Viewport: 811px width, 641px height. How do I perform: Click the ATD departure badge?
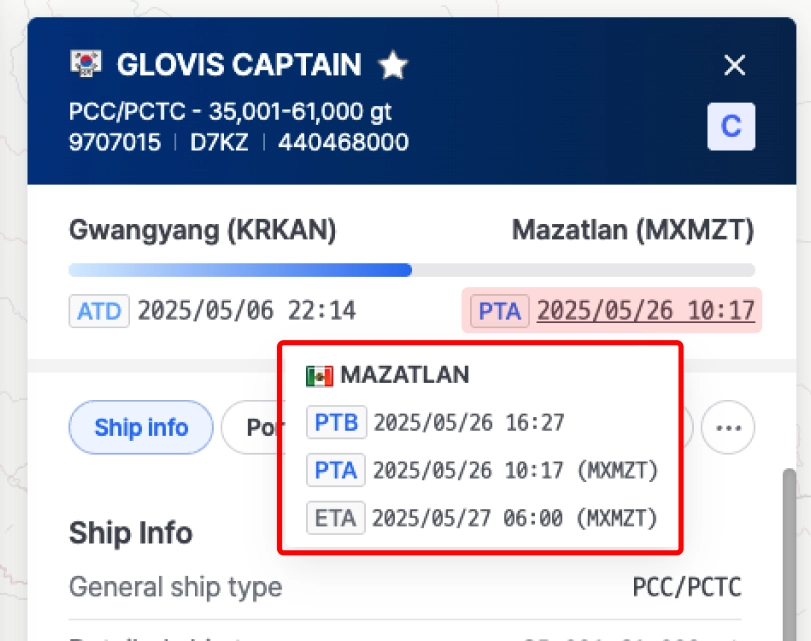(100, 311)
